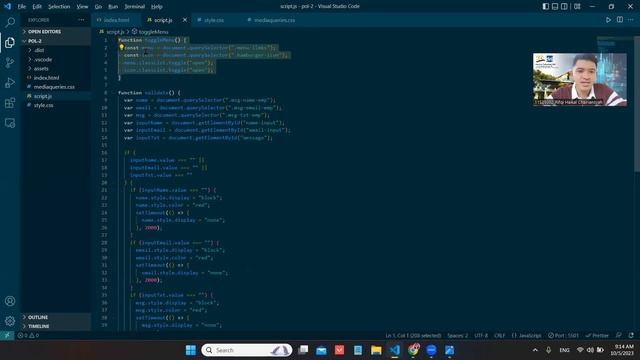Screen dimensions: 640x360
Task: Change the CRLF end of line sequence
Action: click(500, 335)
